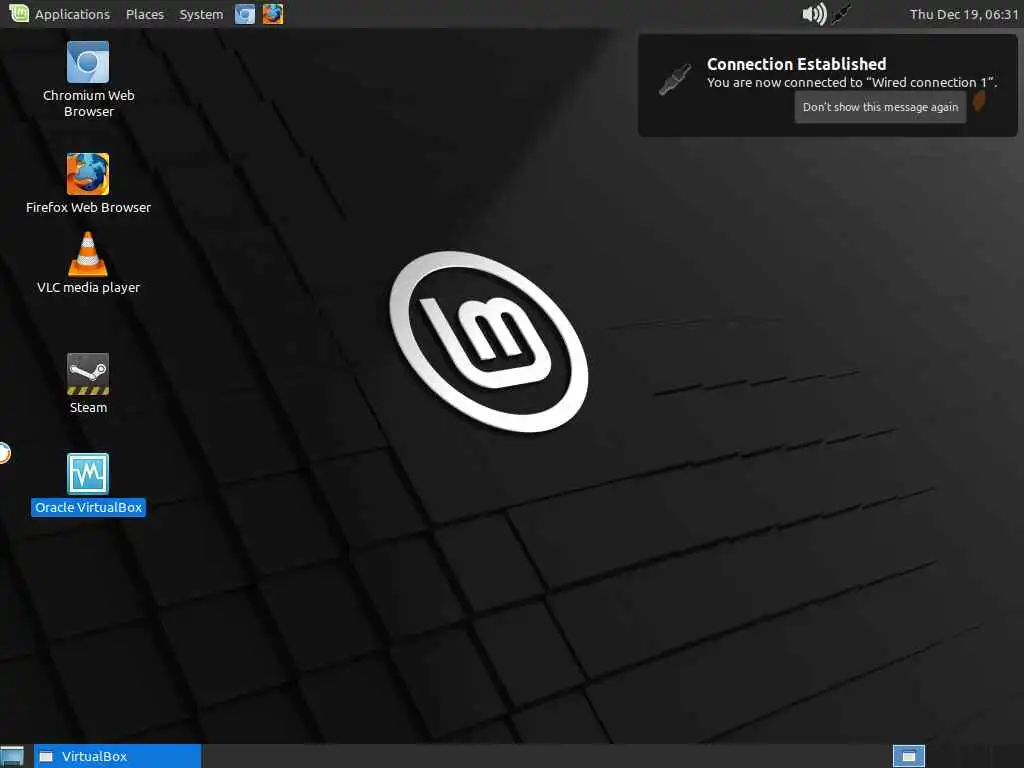Screen dimensions: 1024x768
Task: Click the plug icon in the notification
Action: coord(675,80)
